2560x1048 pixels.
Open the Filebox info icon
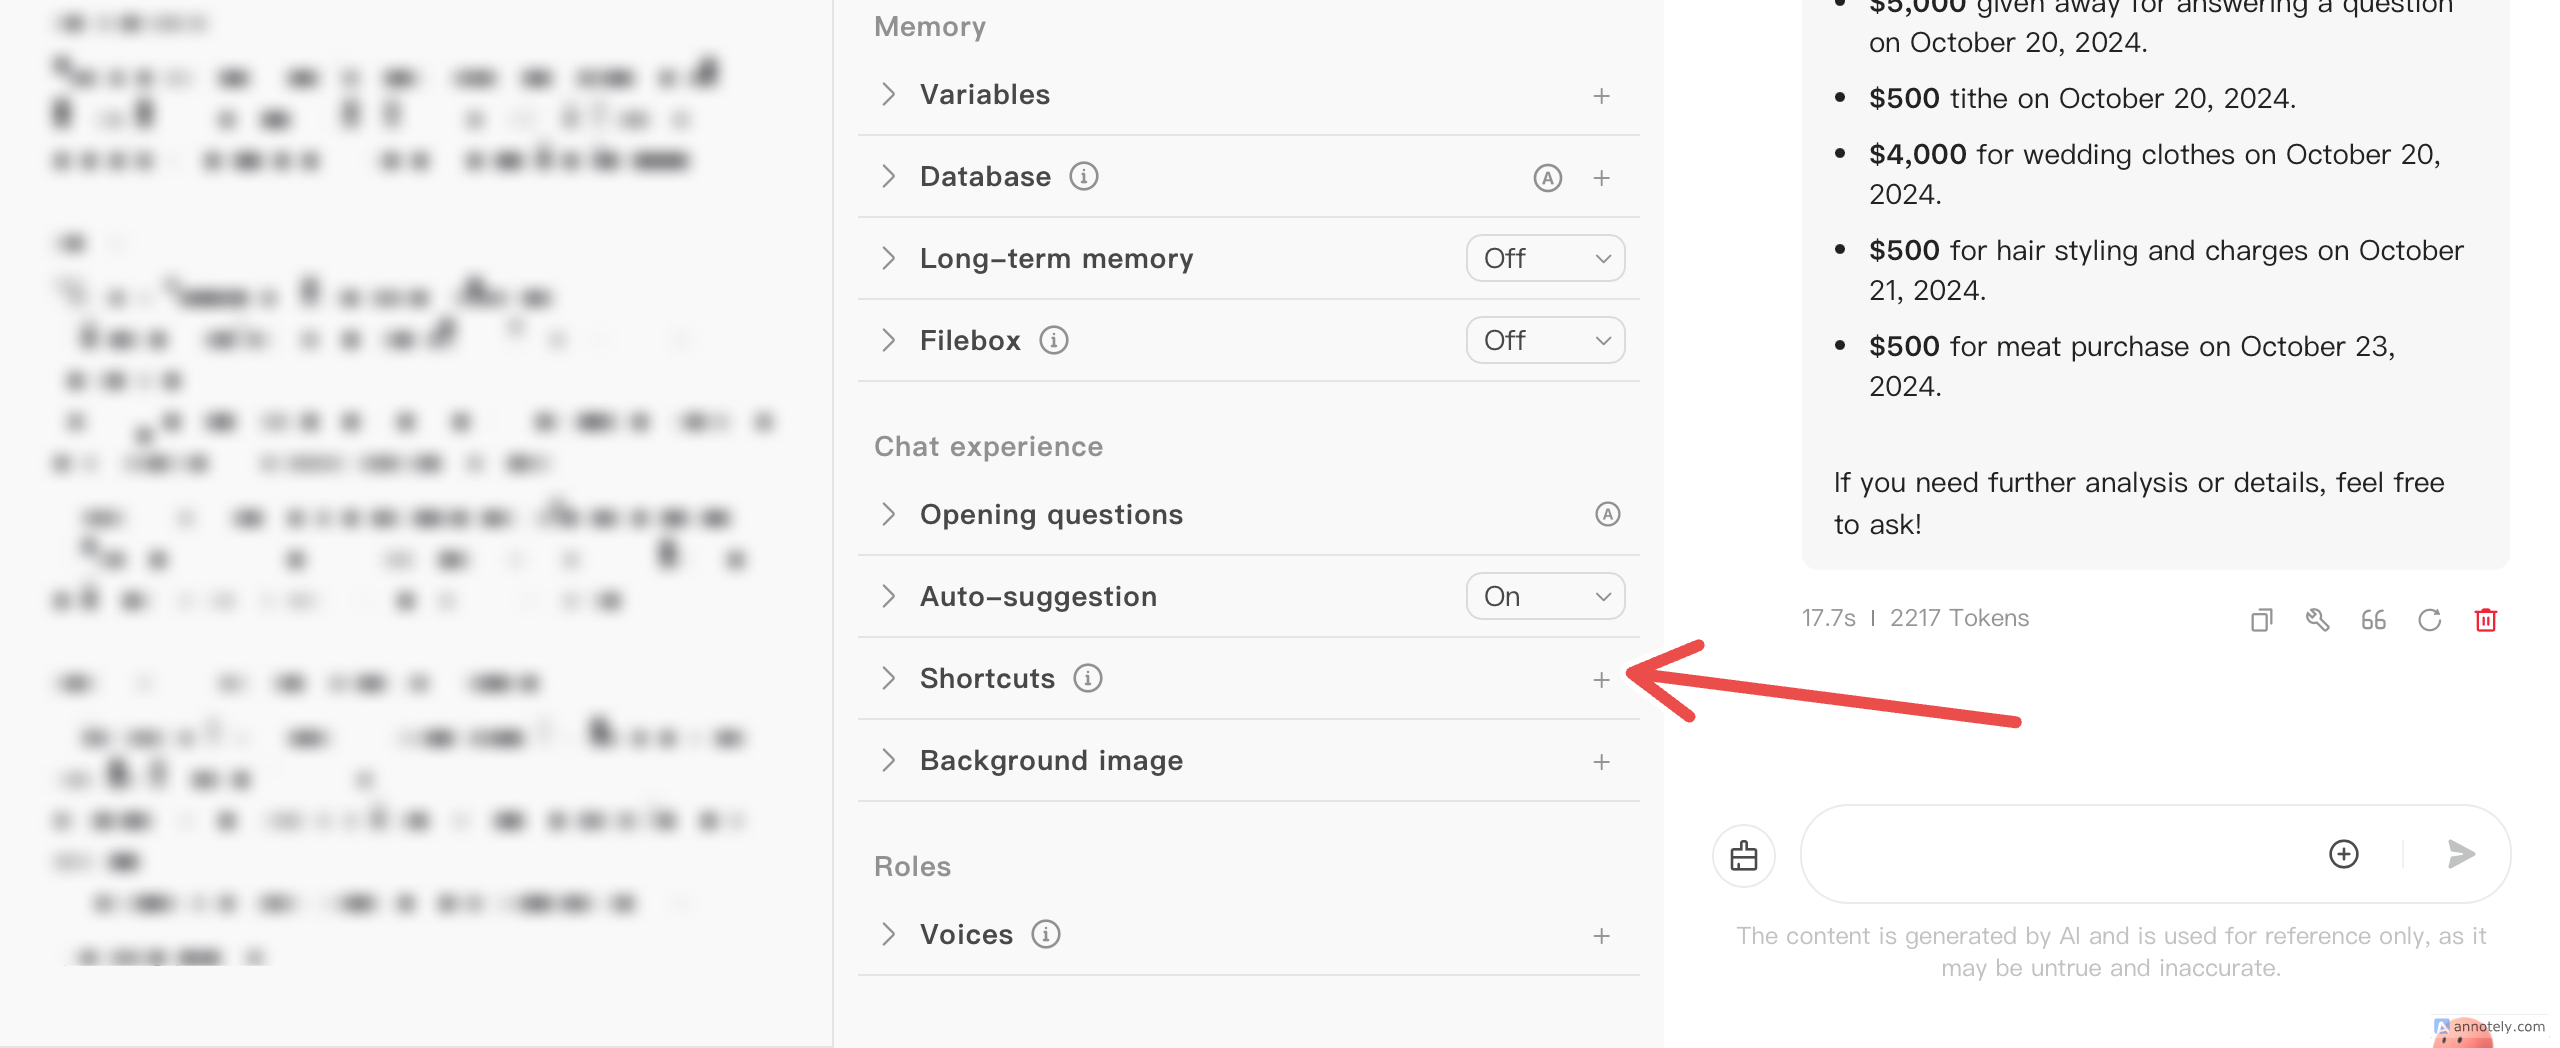tap(1053, 340)
